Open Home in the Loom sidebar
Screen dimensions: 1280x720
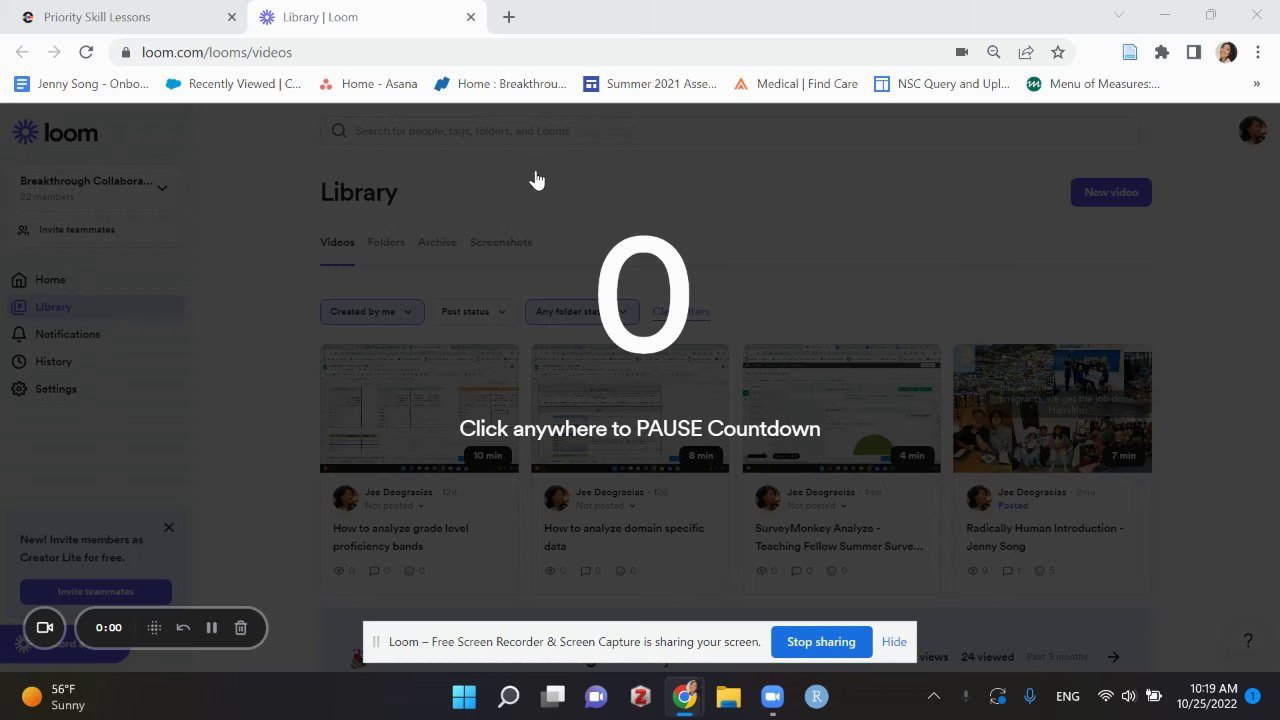coord(50,280)
